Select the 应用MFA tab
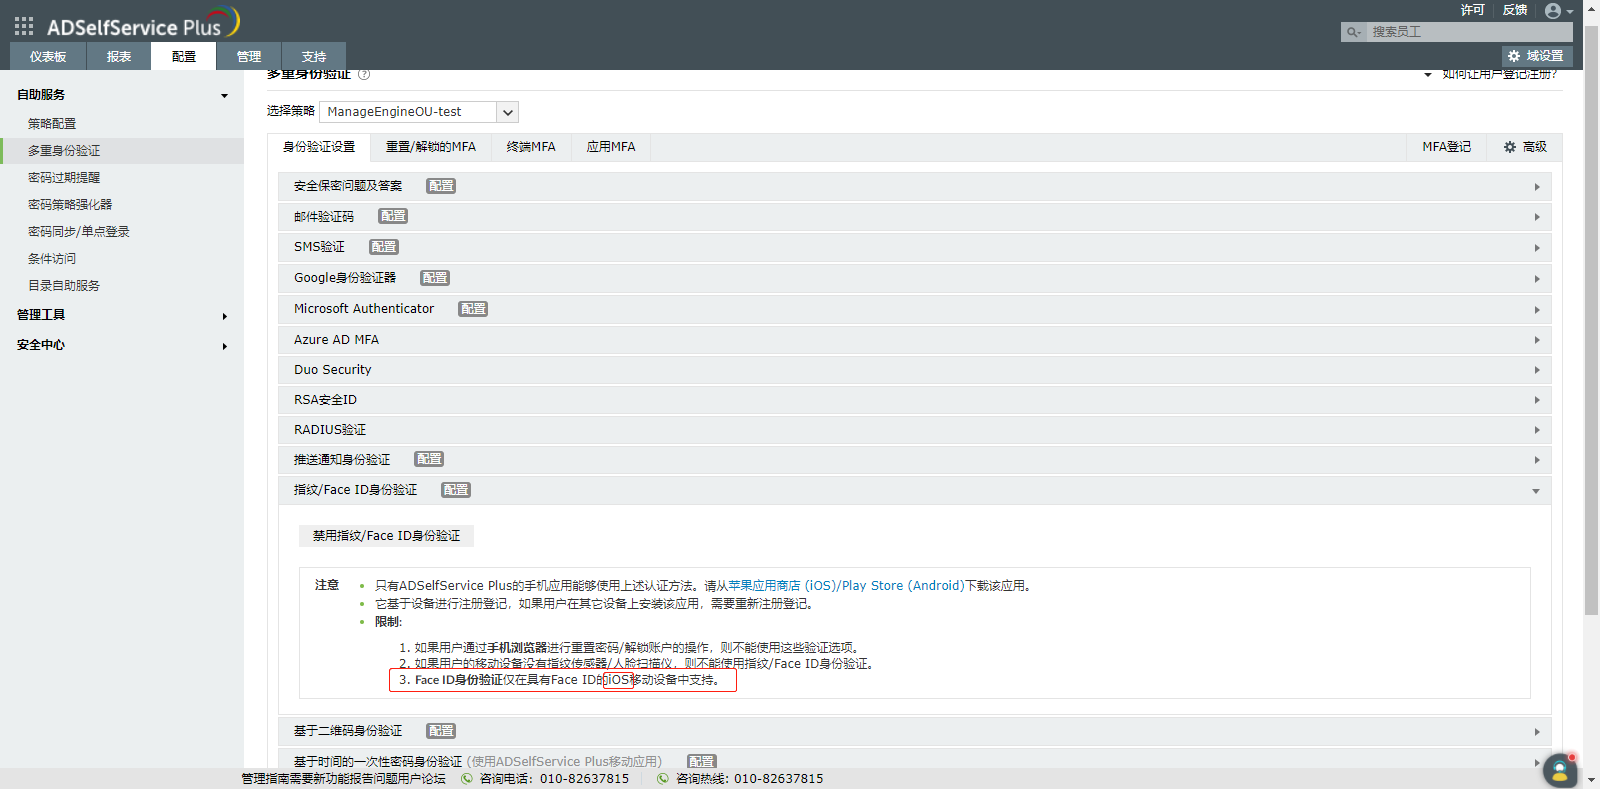Image resolution: width=1600 pixels, height=789 pixels. point(611,147)
